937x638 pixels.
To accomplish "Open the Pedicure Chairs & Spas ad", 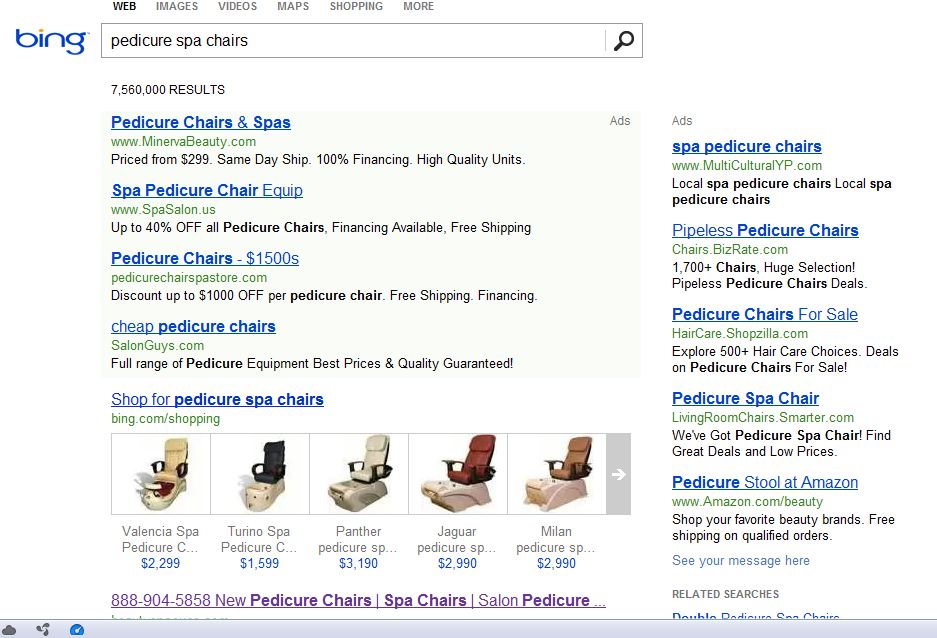I will pos(201,122).
